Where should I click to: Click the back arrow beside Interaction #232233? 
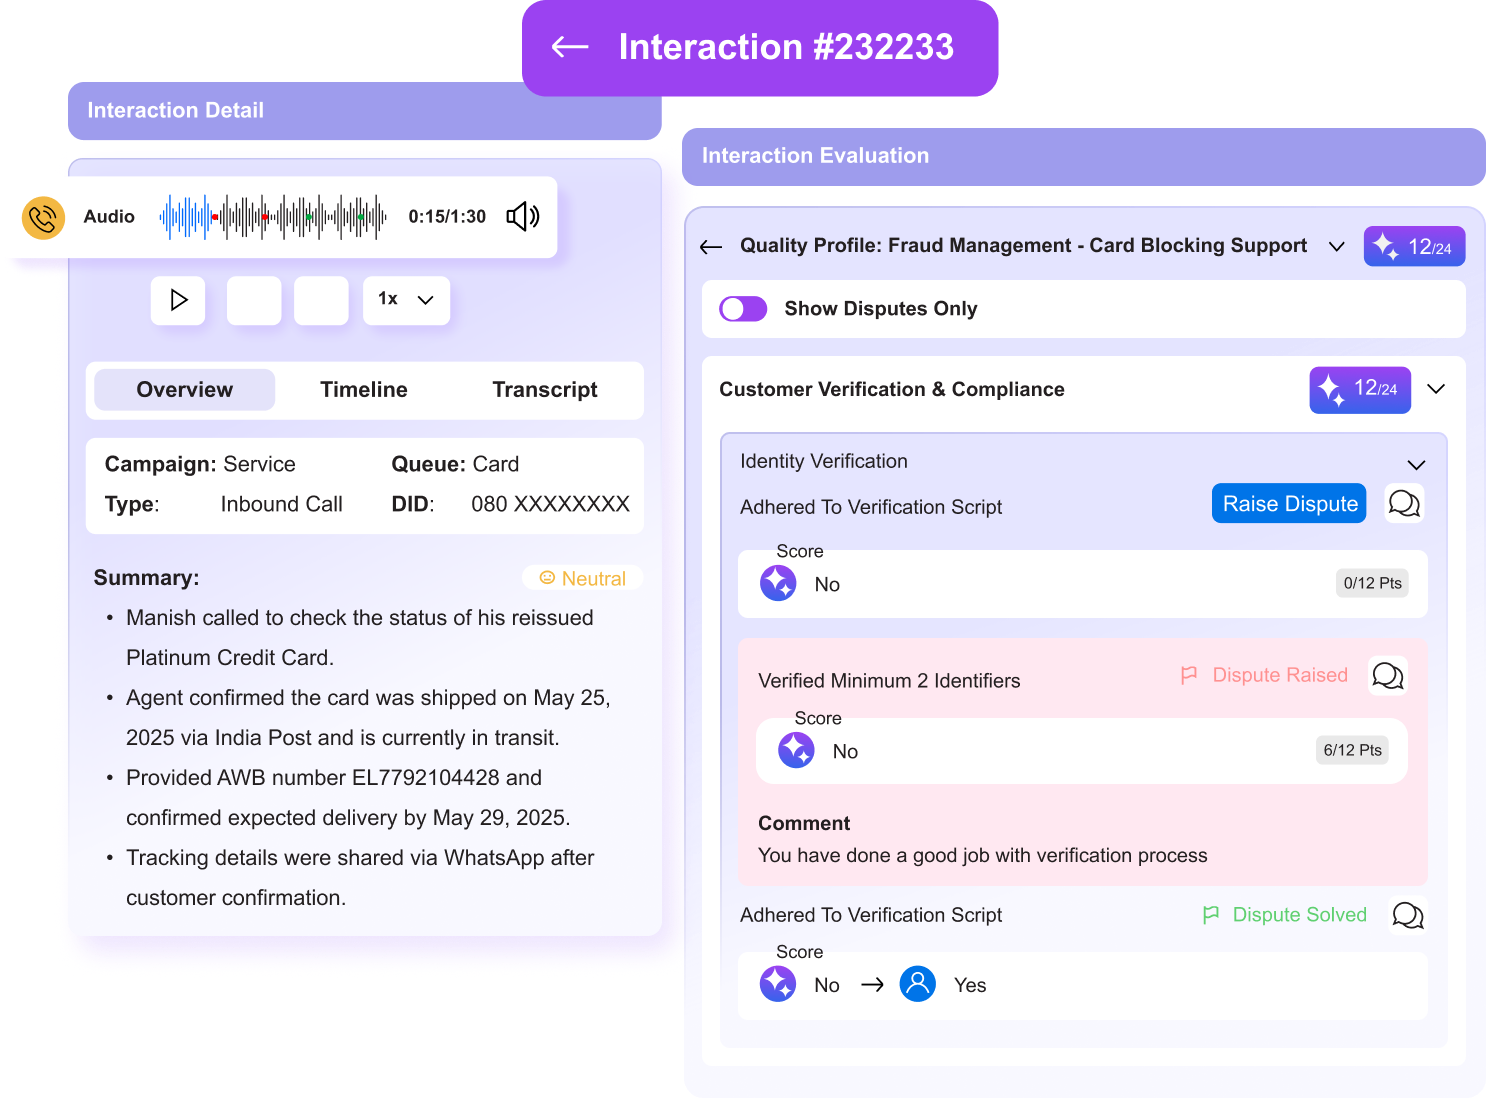pos(570,47)
